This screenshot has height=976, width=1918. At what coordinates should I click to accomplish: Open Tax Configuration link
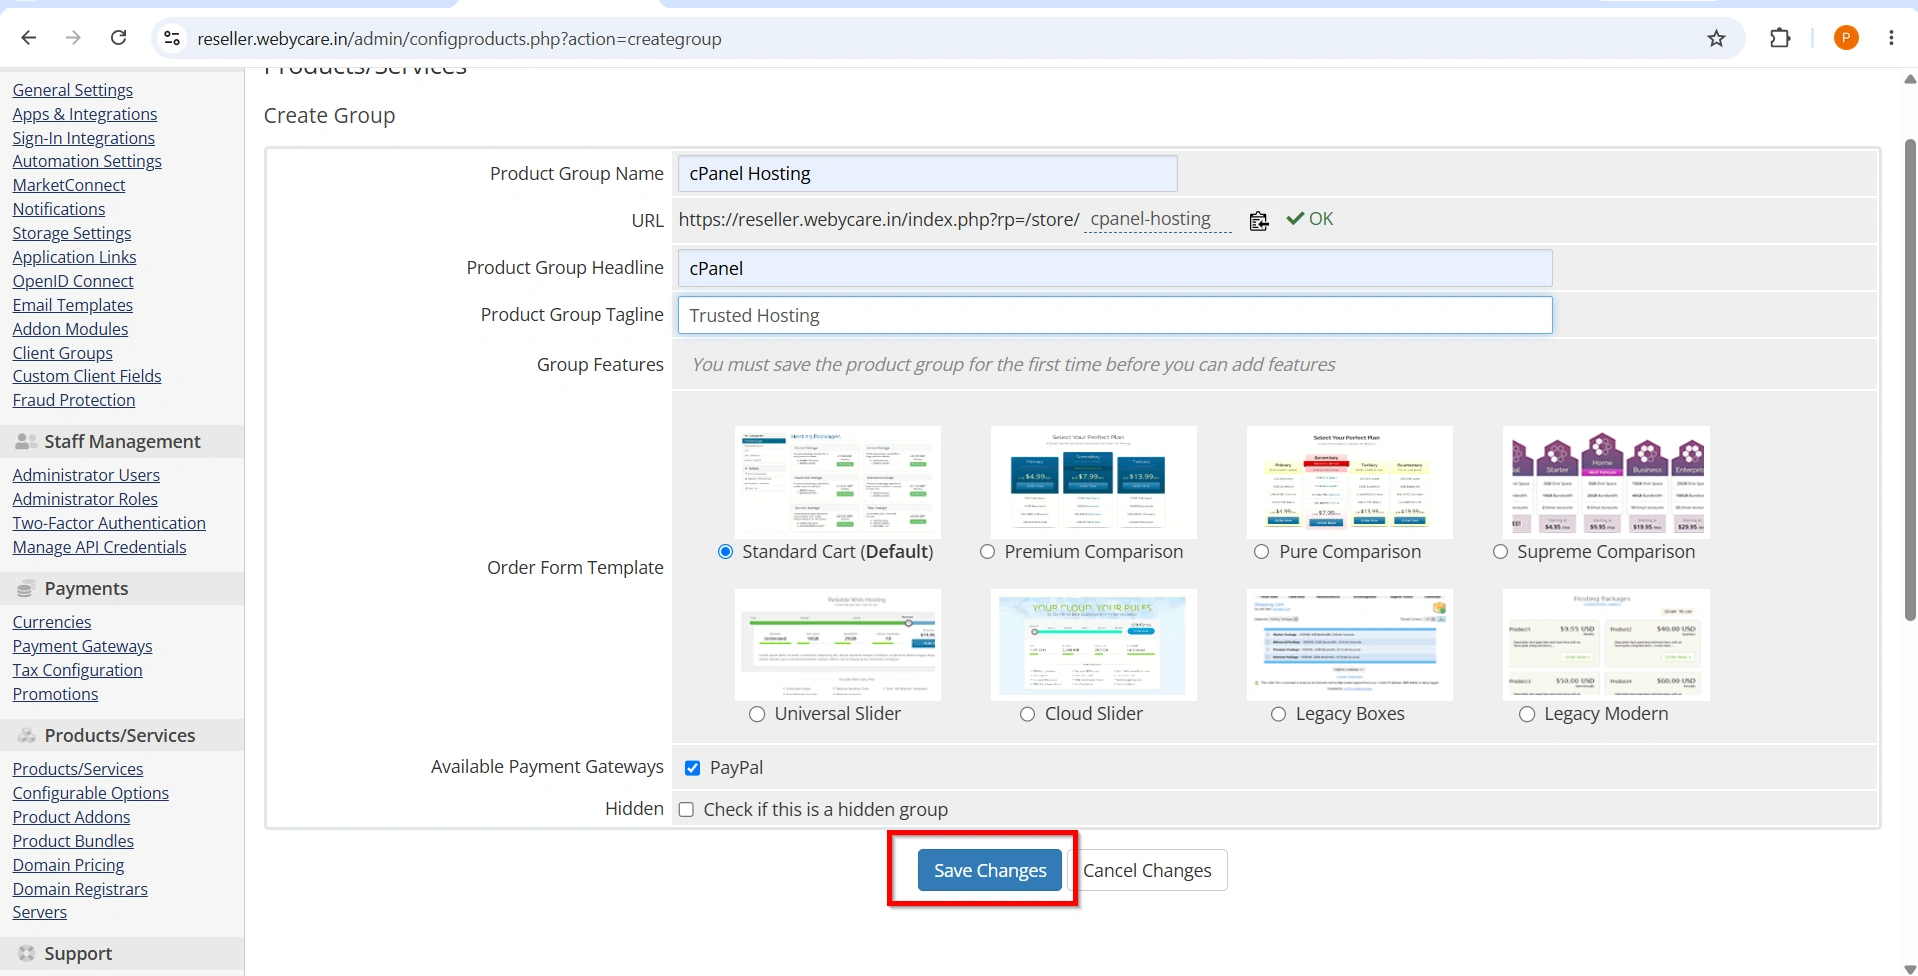click(78, 670)
